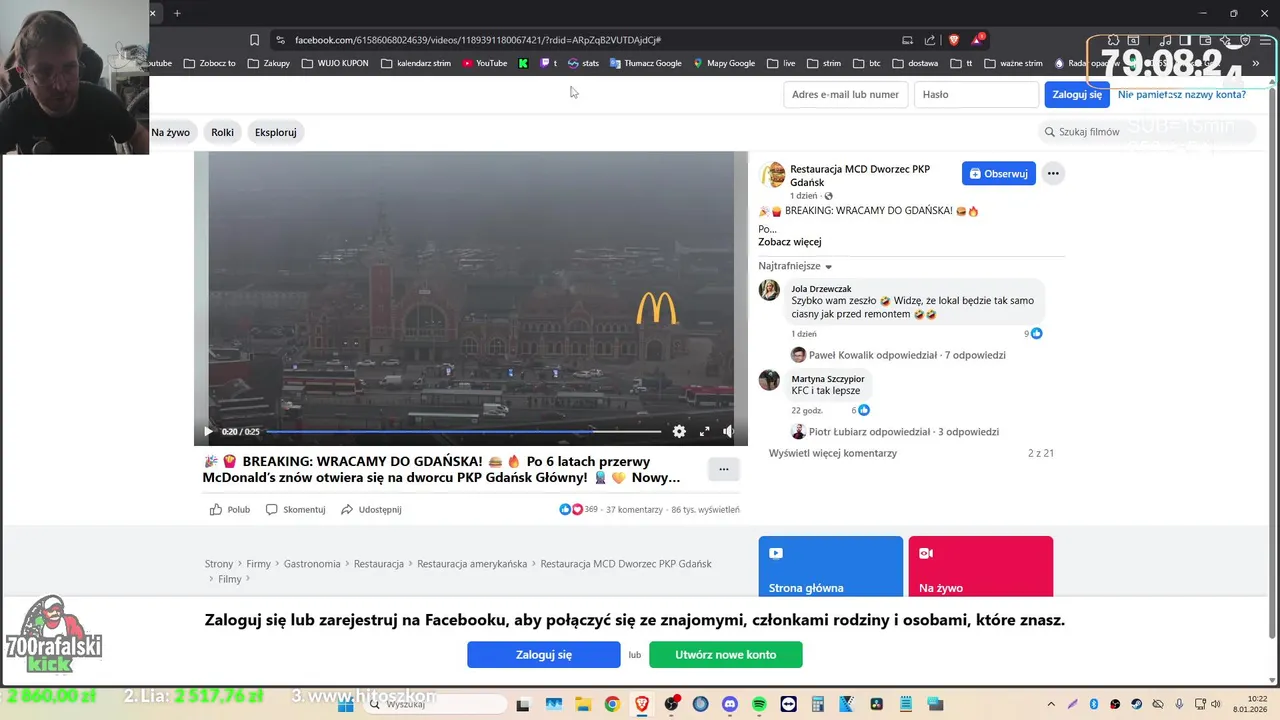Click Skomentuj under the video
1280x720 pixels.
pos(295,509)
